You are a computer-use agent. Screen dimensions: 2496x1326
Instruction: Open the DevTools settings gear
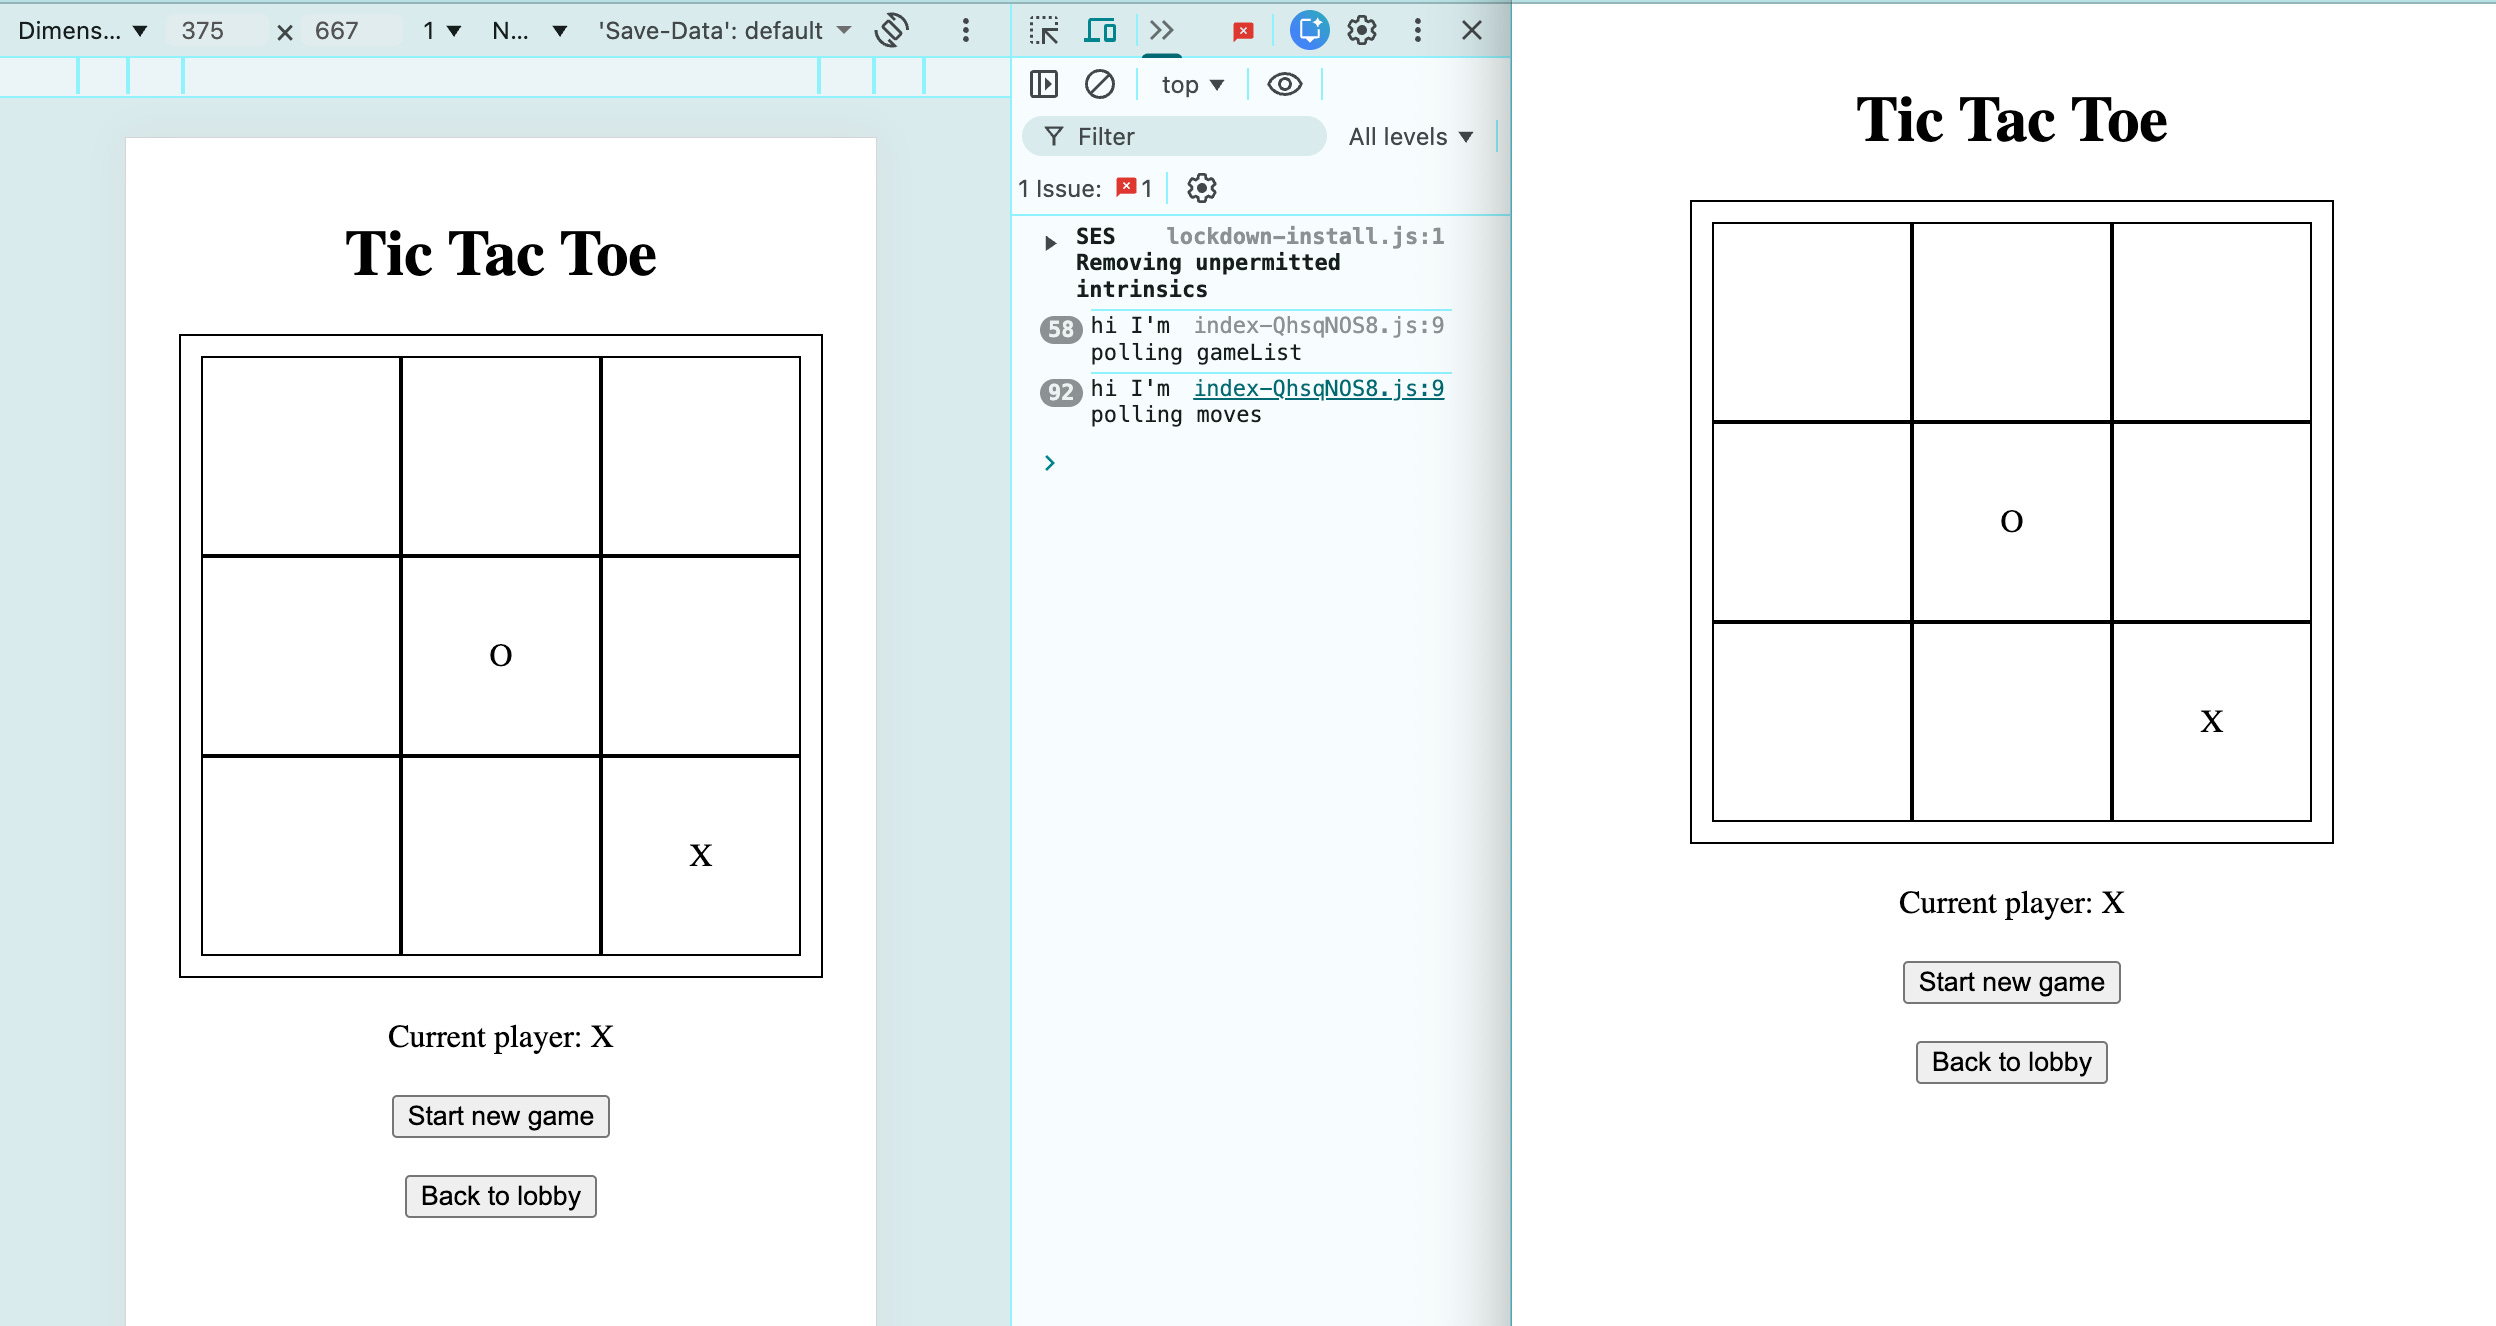1362,31
